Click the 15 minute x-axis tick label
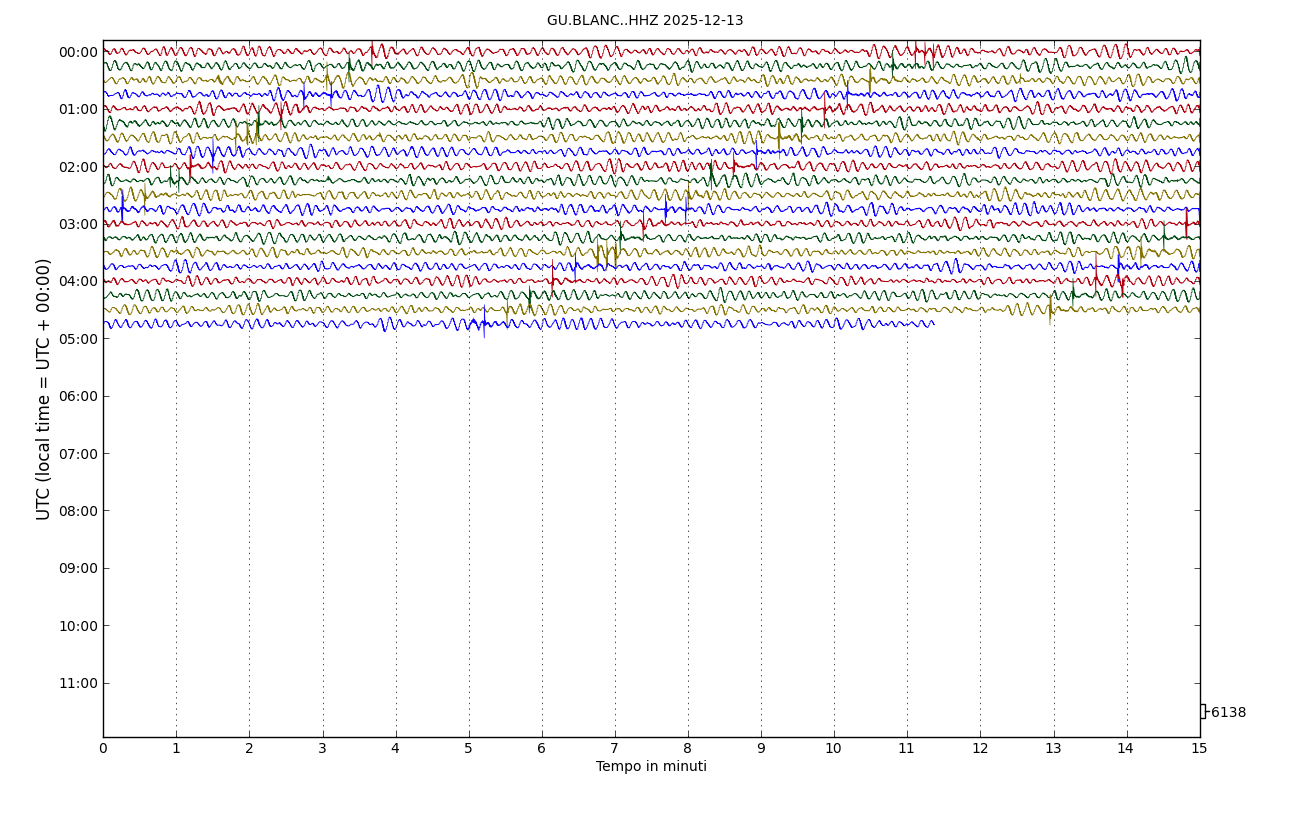The height and width of the screenshot is (819, 1290). tap(1199, 749)
